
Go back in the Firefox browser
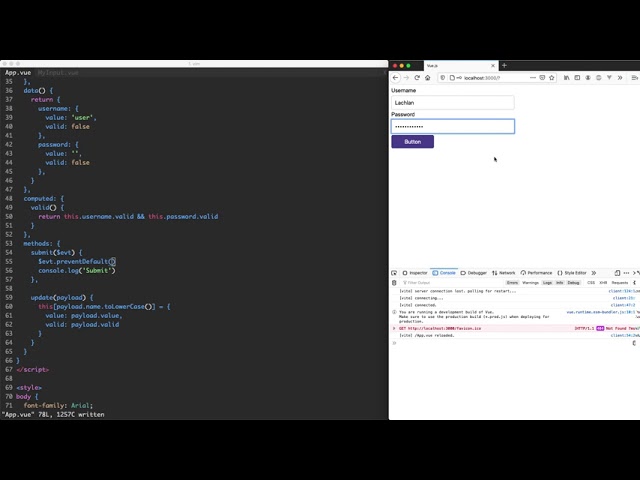tap(395, 78)
